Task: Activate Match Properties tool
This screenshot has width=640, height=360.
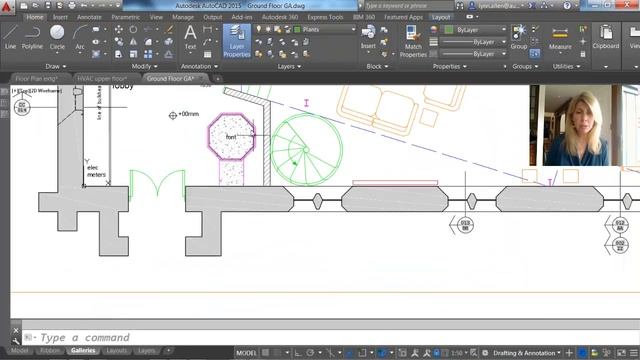Action: point(413,41)
